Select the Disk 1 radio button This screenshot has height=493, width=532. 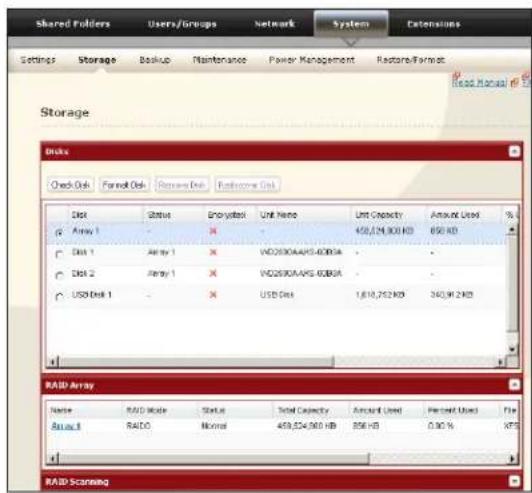[x=59, y=254]
